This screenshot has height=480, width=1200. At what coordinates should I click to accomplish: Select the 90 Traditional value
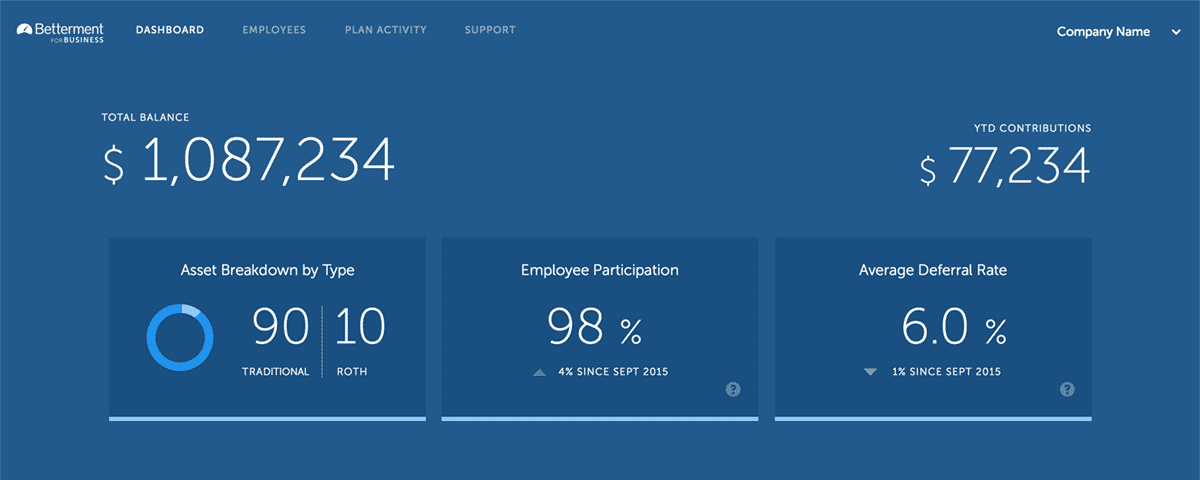point(276,340)
